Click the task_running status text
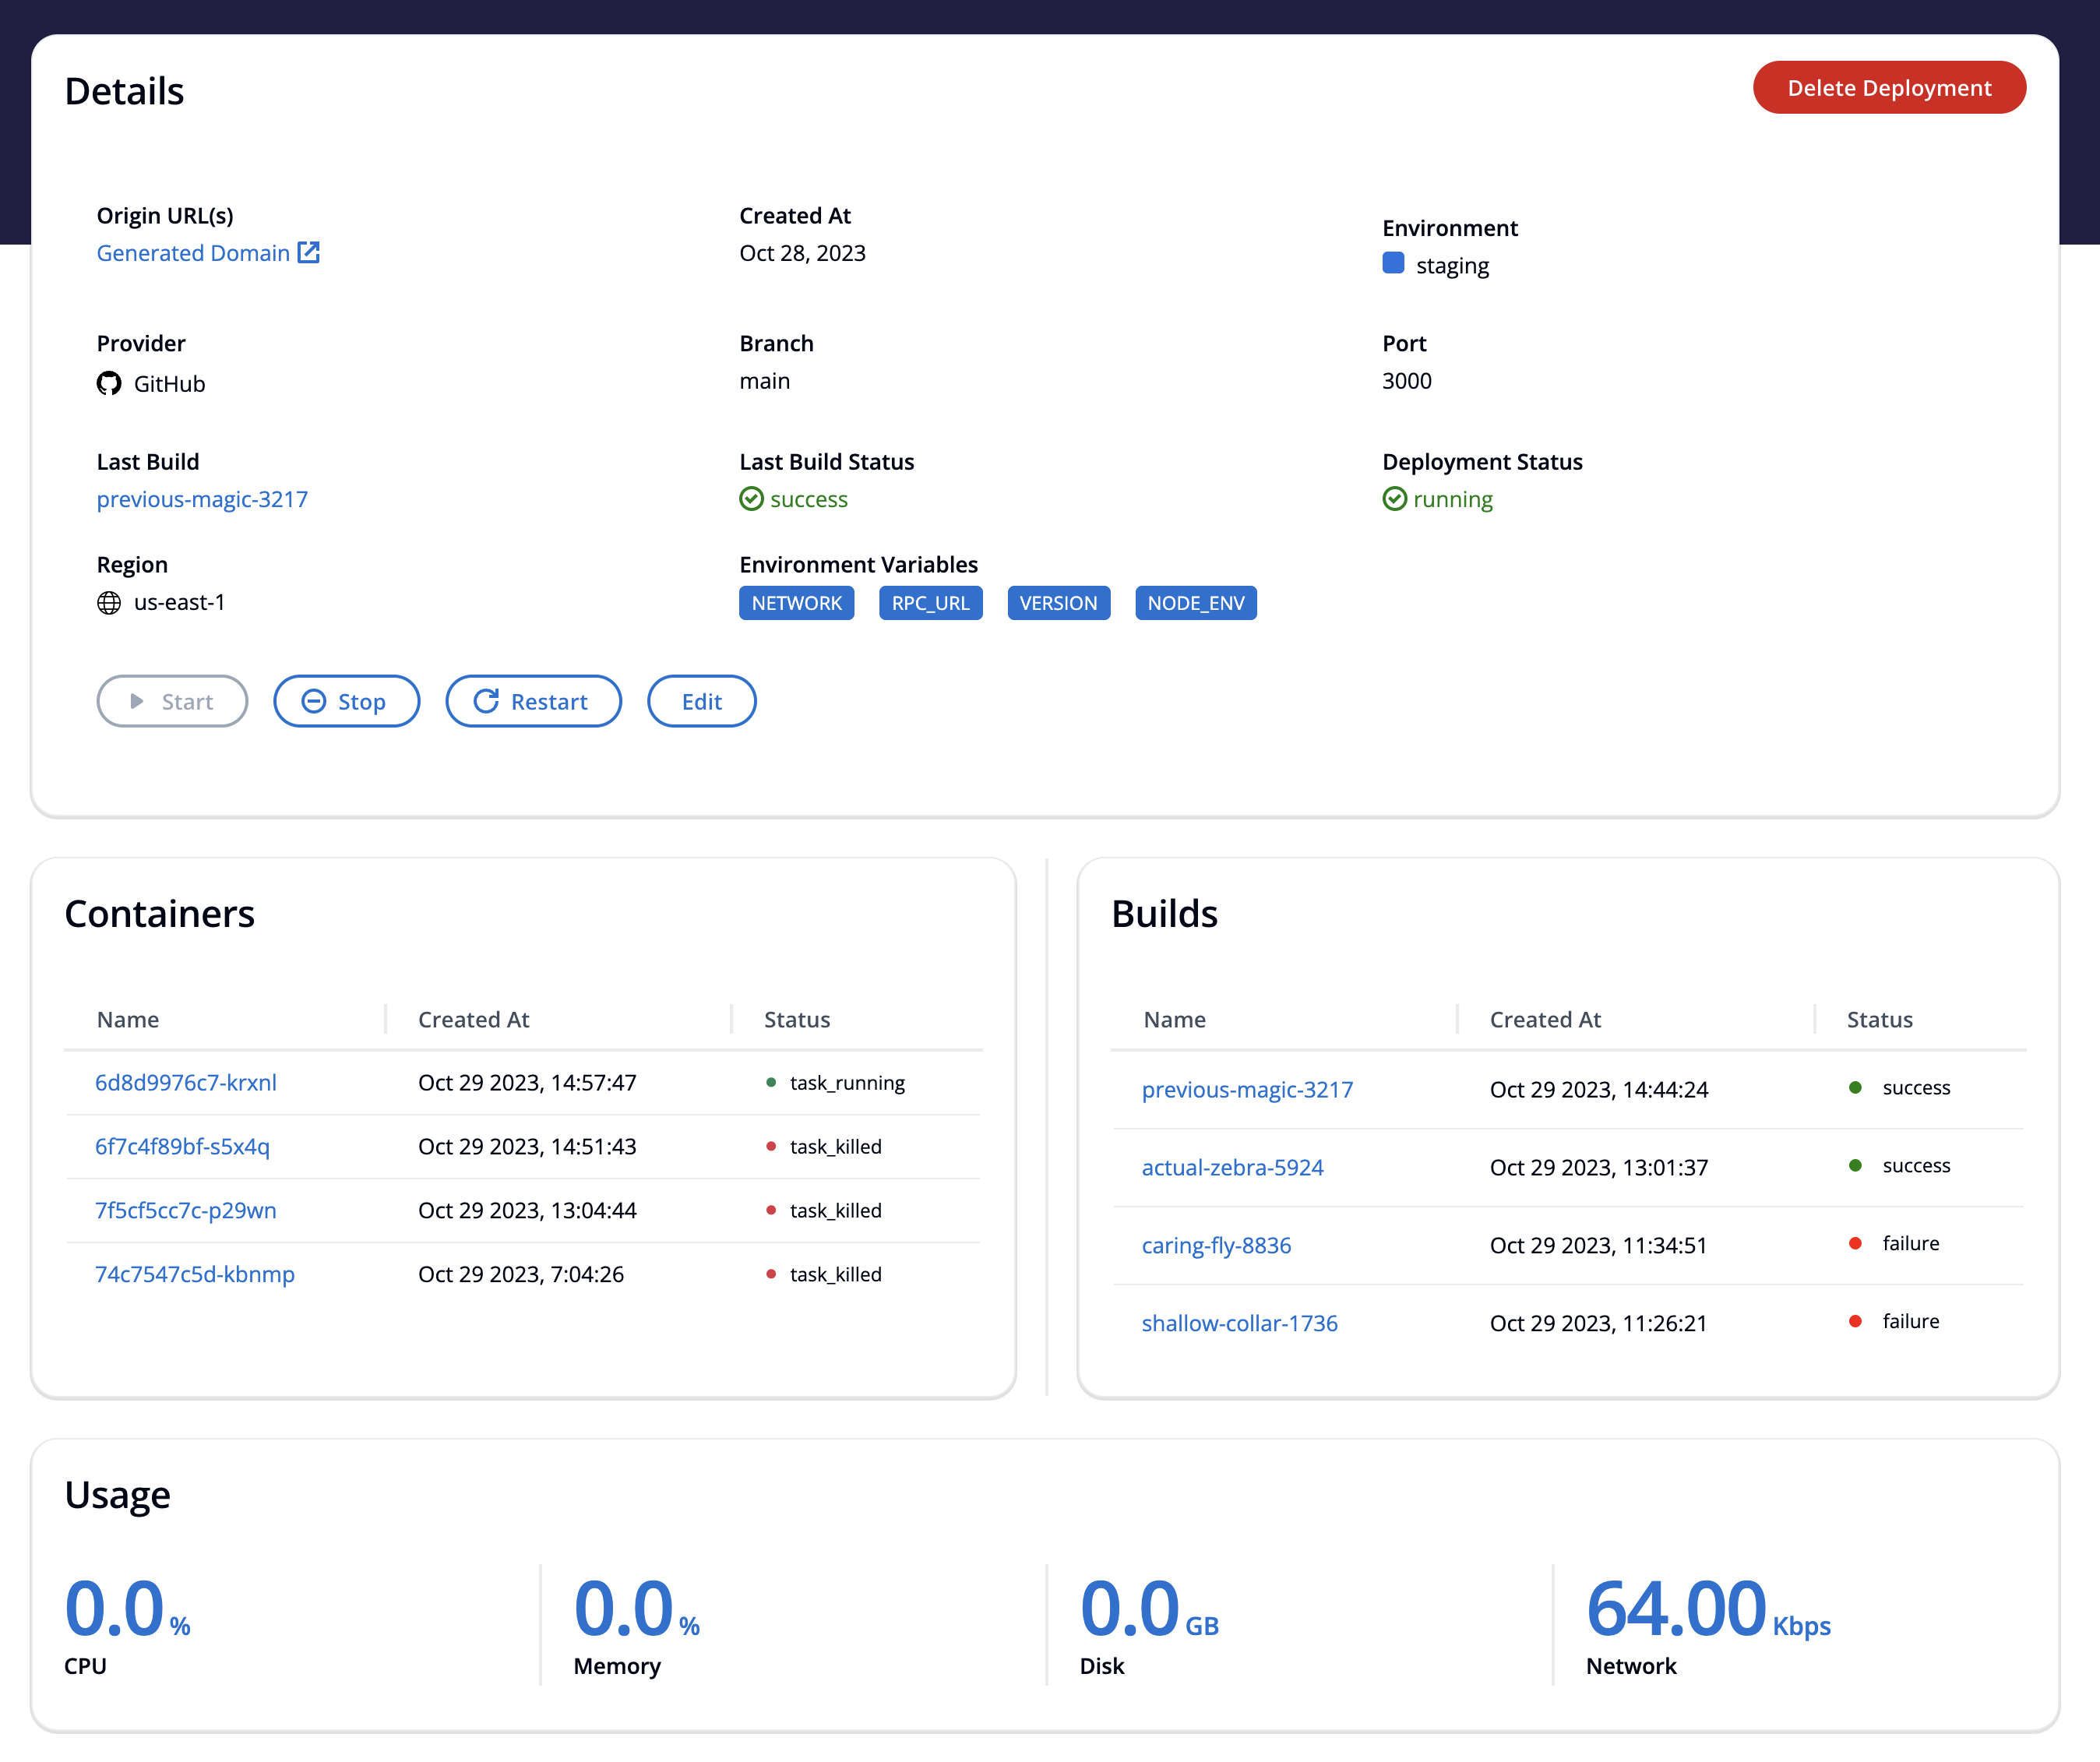The image size is (2100, 1762). (x=847, y=1083)
